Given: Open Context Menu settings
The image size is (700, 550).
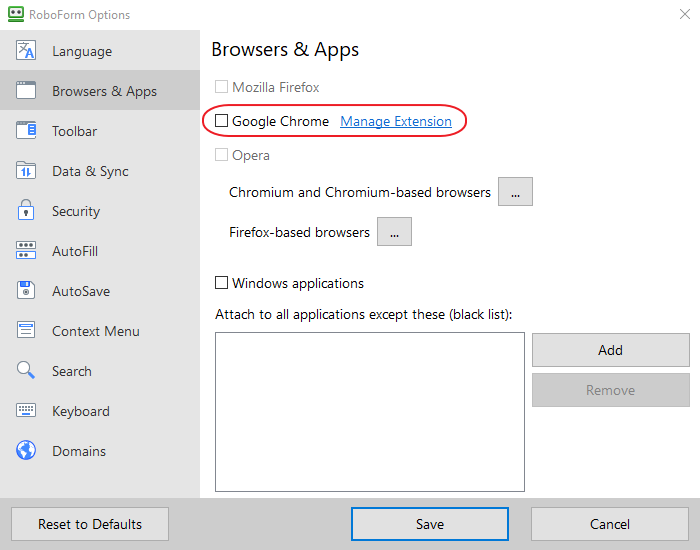Looking at the screenshot, I should [x=100, y=330].
